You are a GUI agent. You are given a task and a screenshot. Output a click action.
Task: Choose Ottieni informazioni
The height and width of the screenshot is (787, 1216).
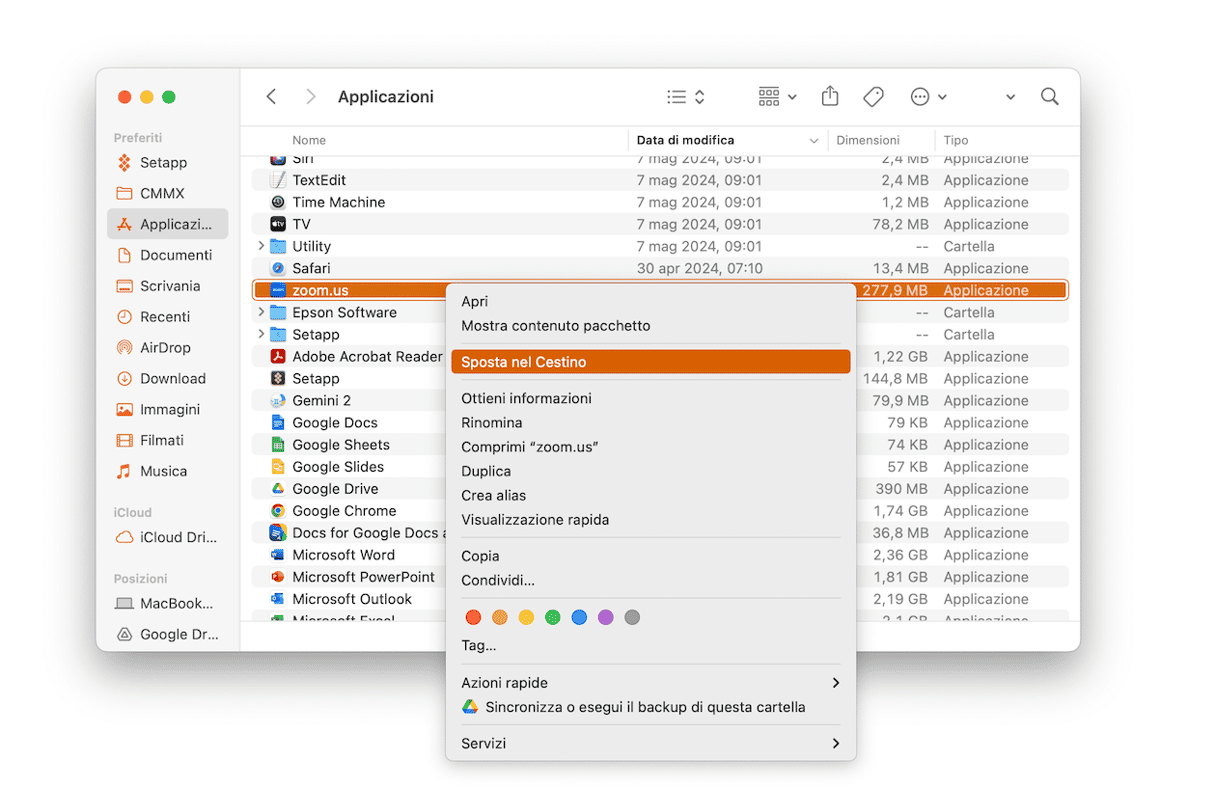coord(650,398)
